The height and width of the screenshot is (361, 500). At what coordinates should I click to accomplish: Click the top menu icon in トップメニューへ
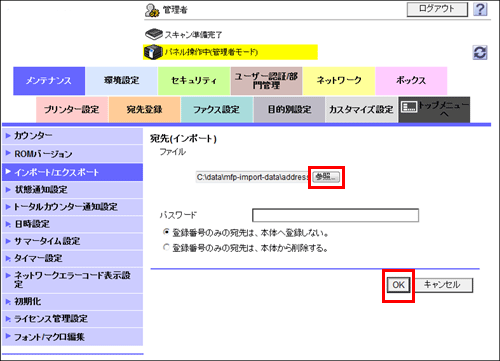click(x=409, y=107)
